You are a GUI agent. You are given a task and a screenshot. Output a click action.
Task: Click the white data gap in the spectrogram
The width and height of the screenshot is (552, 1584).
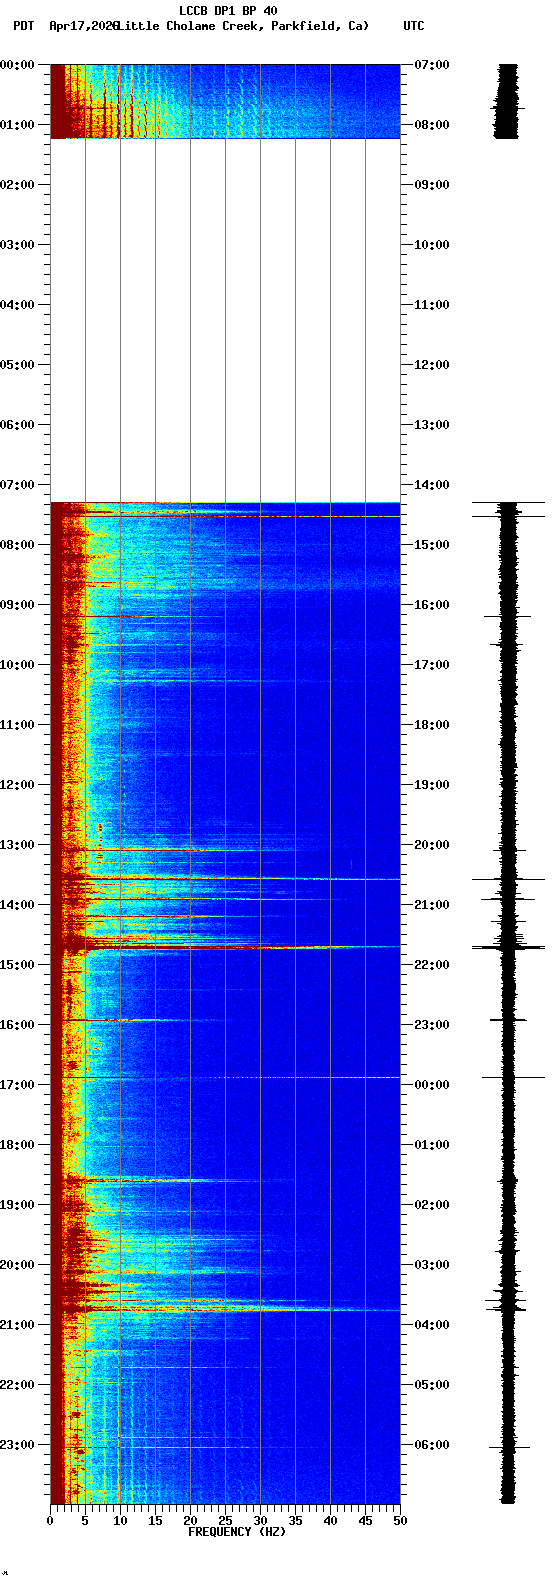[225, 320]
